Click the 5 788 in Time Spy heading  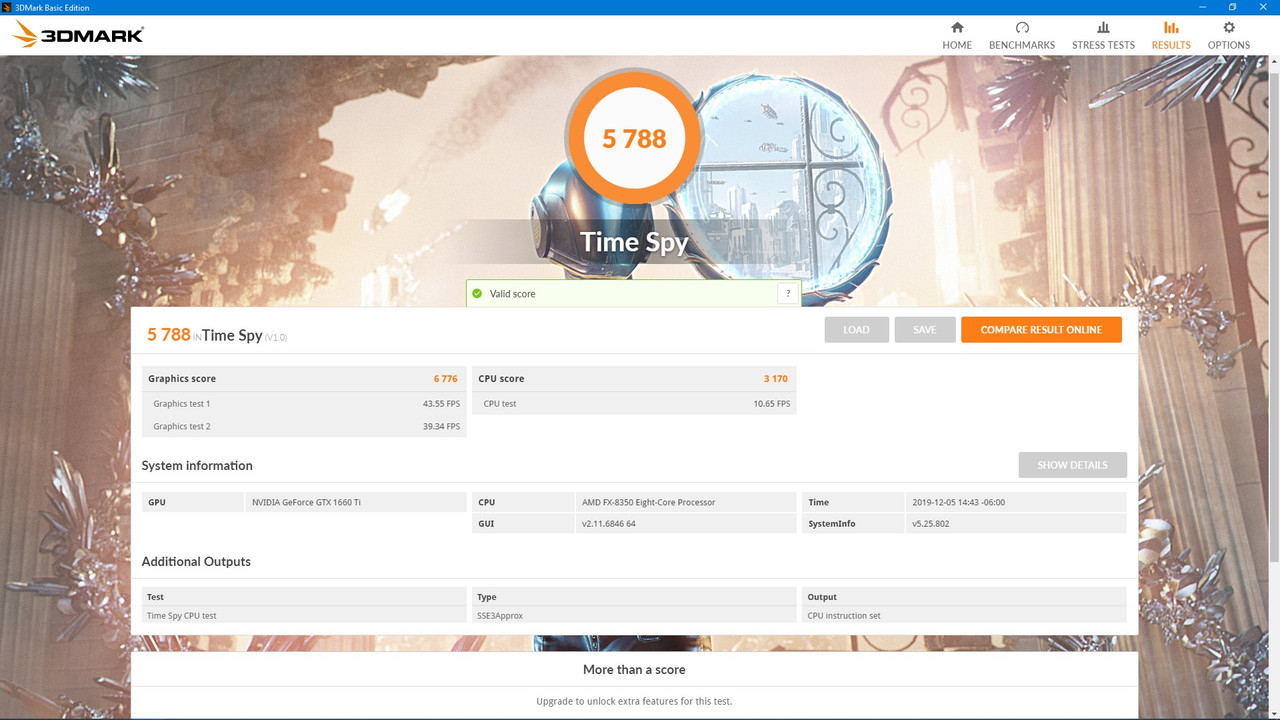point(218,335)
